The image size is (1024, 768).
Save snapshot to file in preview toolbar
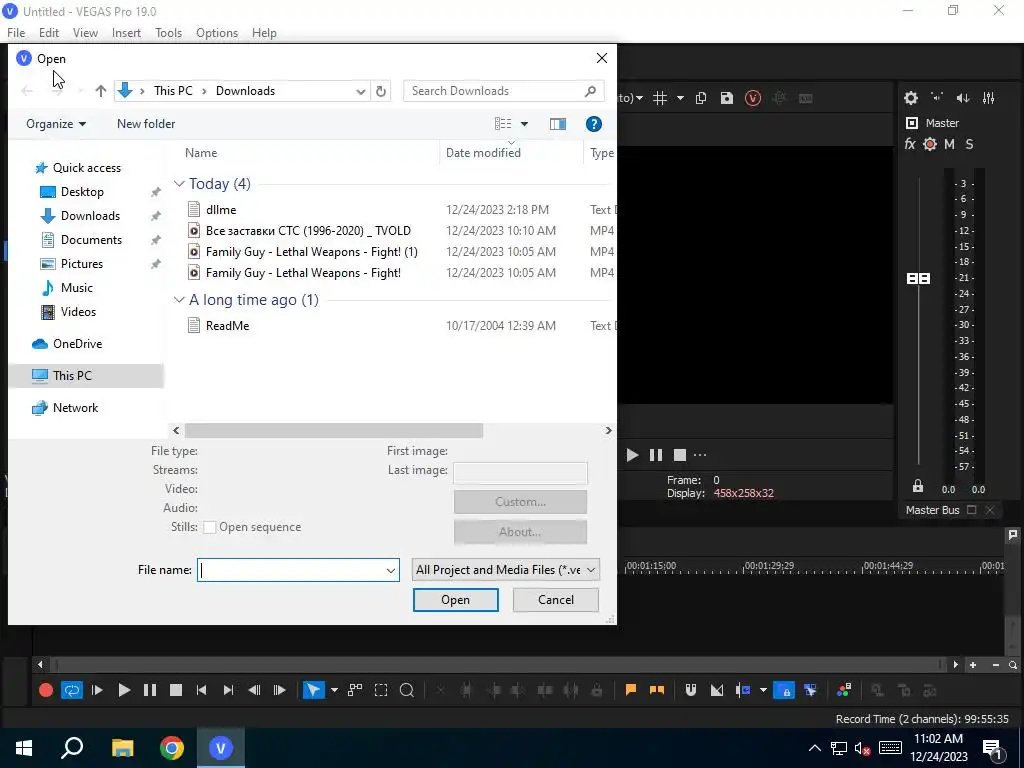pyautogui.click(x=727, y=98)
